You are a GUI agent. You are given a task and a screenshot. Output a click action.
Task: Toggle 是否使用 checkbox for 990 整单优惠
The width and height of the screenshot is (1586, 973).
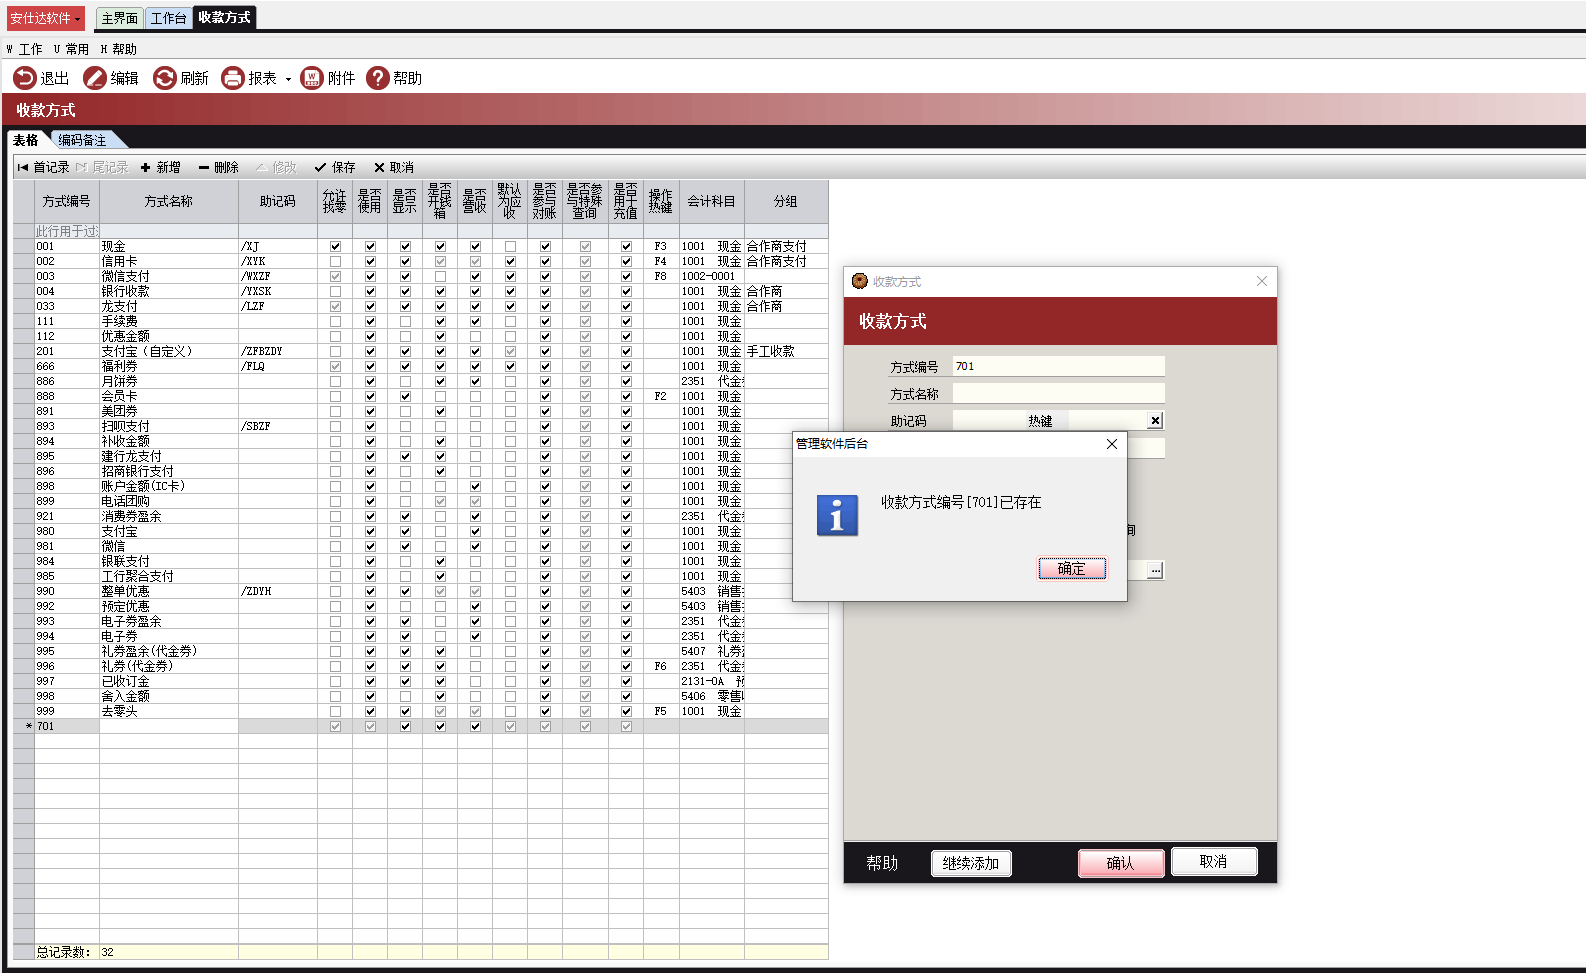(x=370, y=591)
